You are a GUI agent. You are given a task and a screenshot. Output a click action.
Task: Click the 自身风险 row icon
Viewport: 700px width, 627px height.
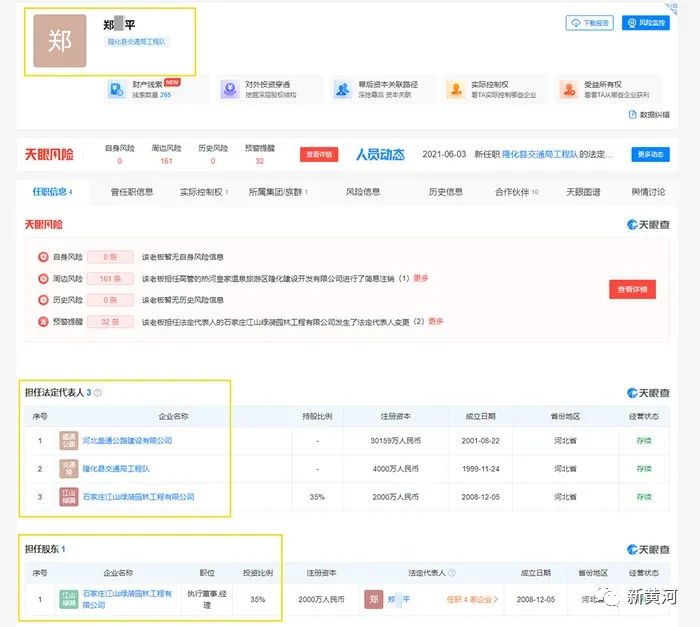coord(43,257)
